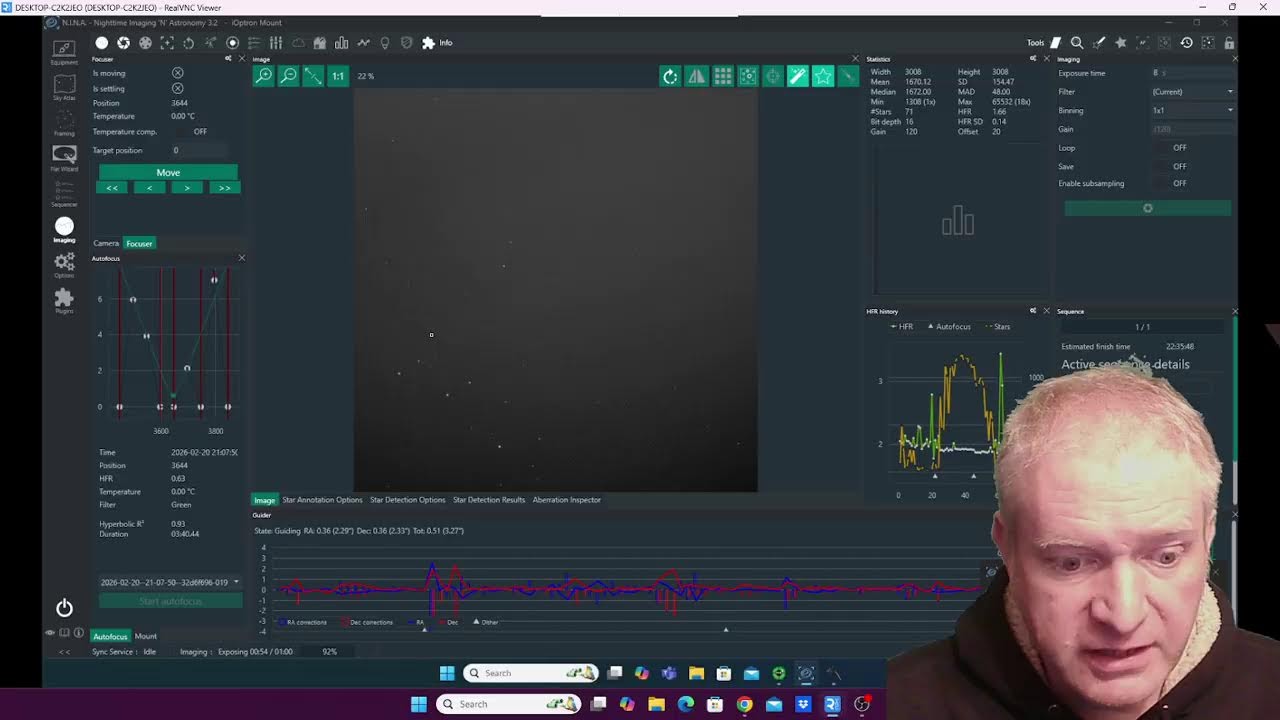This screenshot has width=1280, height=720.
Task: Set image zoom to 1:1
Action: [338, 76]
